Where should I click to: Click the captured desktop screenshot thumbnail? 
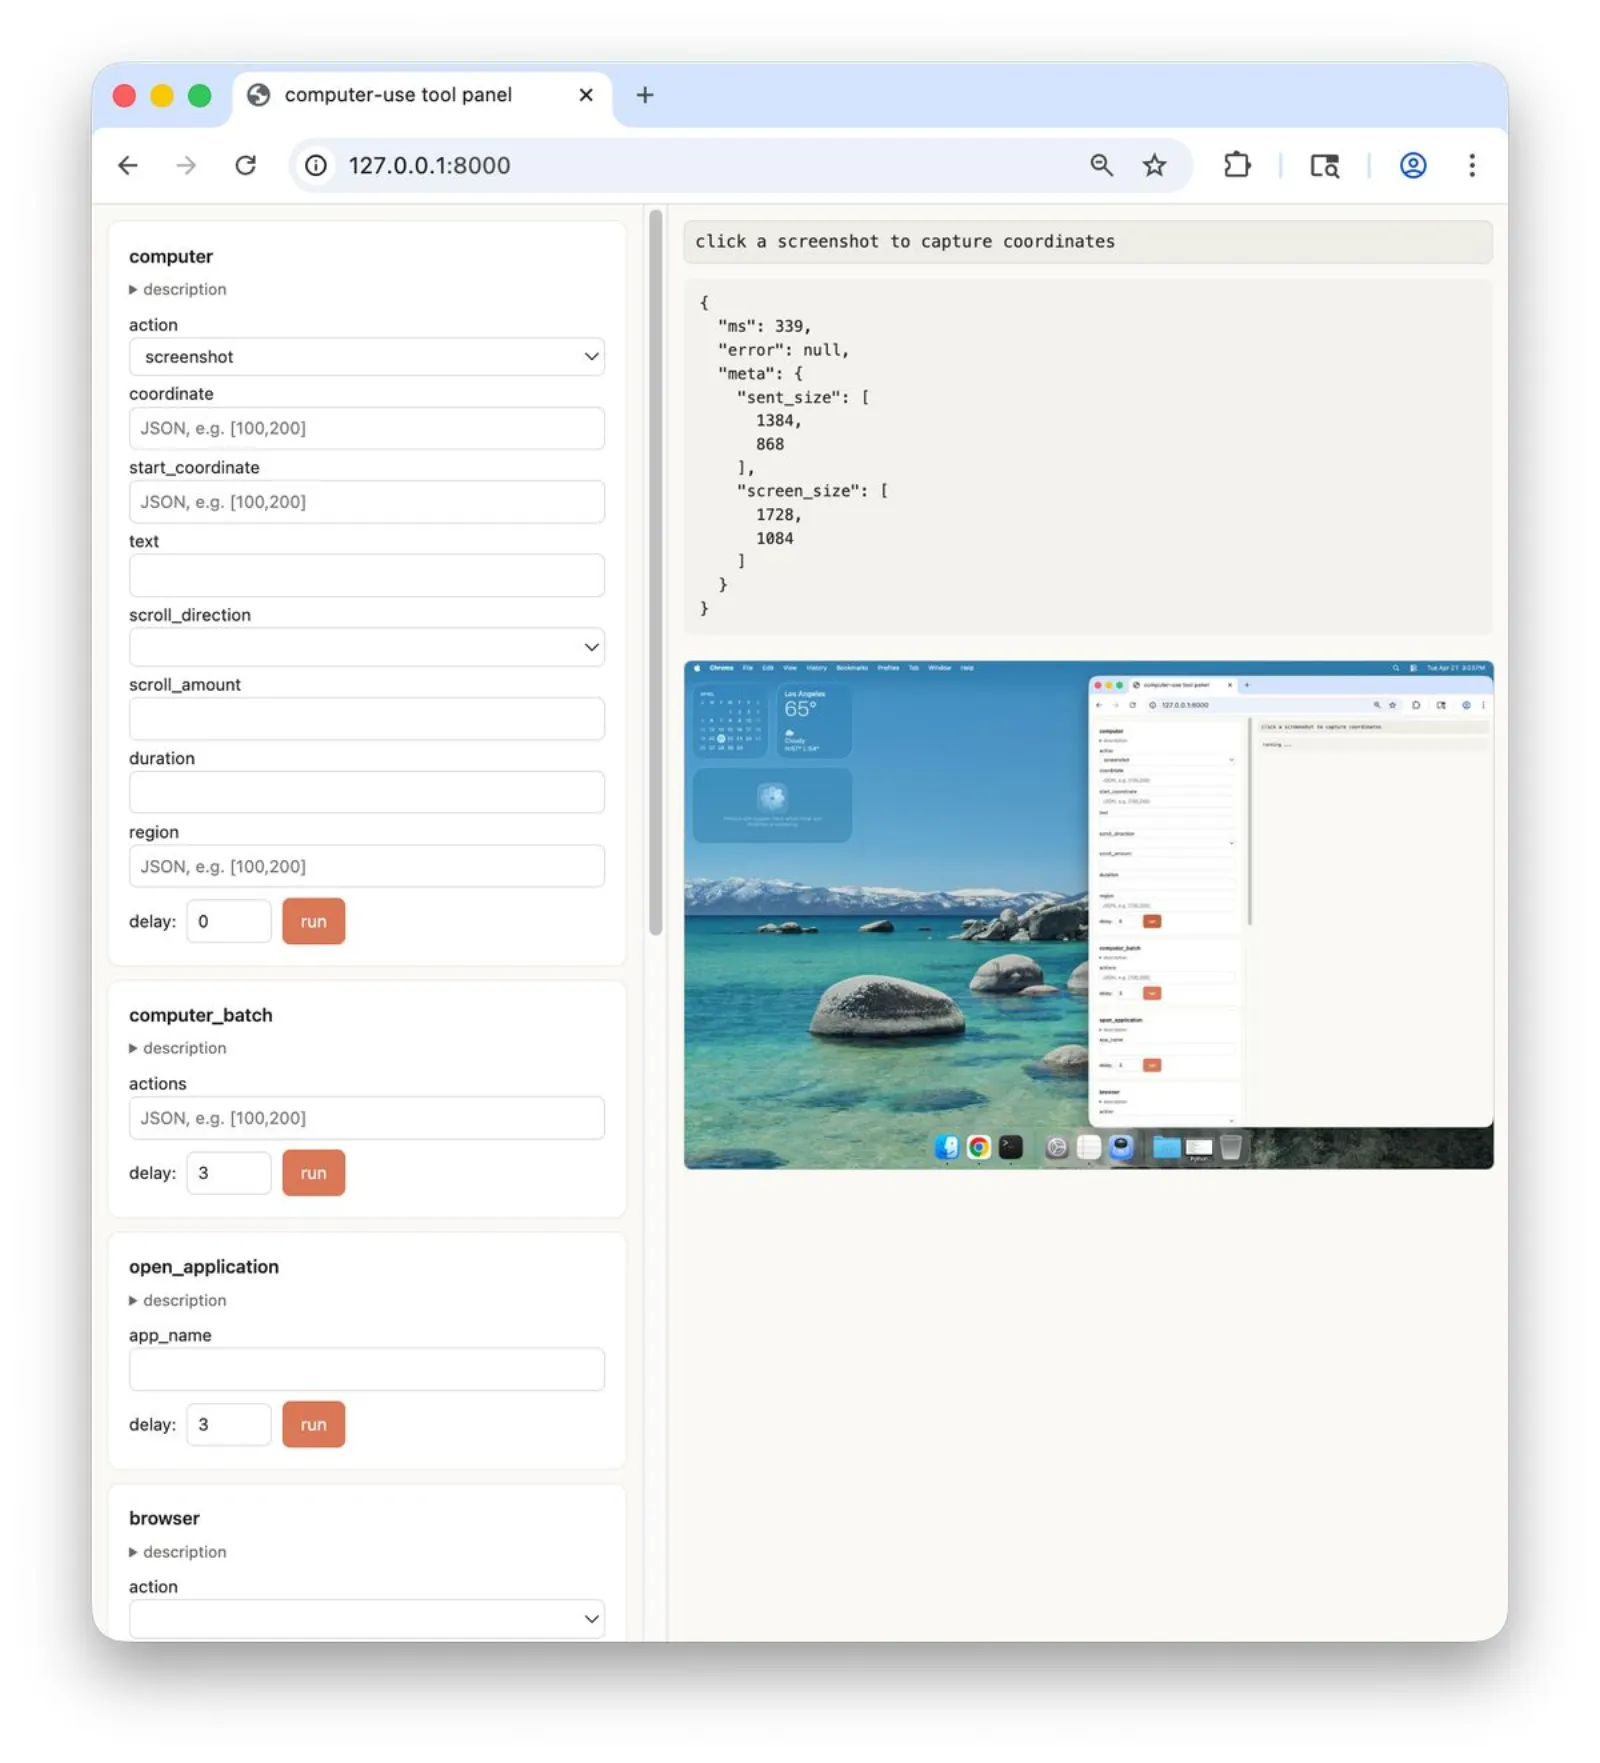(x=1089, y=914)
